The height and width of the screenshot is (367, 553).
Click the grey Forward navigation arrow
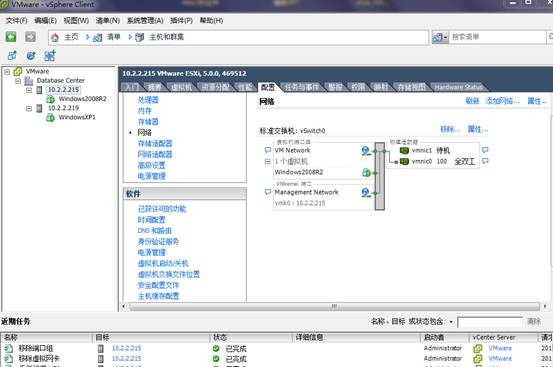click(30, 37)
